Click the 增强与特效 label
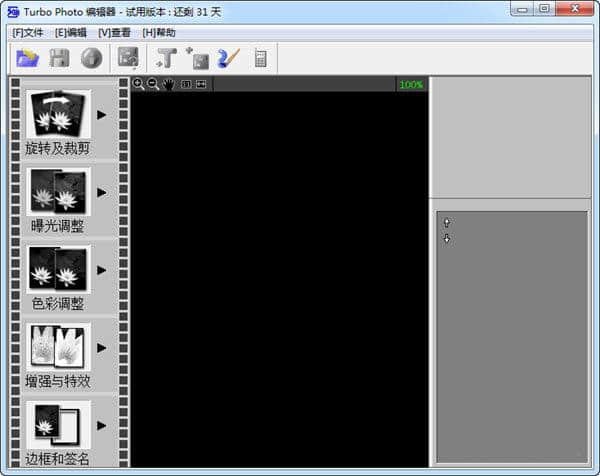600x476 pixels. [x=58, y=381]
